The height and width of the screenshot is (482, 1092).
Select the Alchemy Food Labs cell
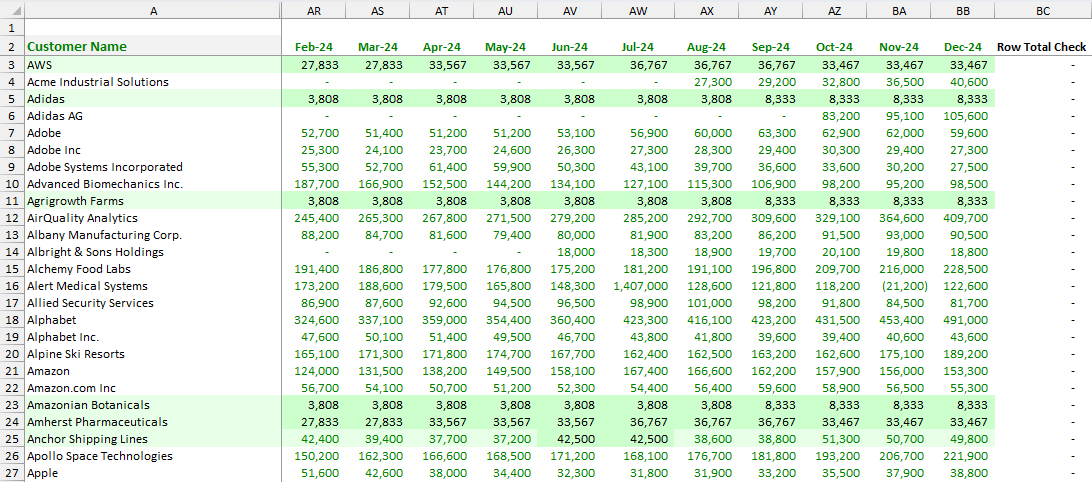point(153,269)
